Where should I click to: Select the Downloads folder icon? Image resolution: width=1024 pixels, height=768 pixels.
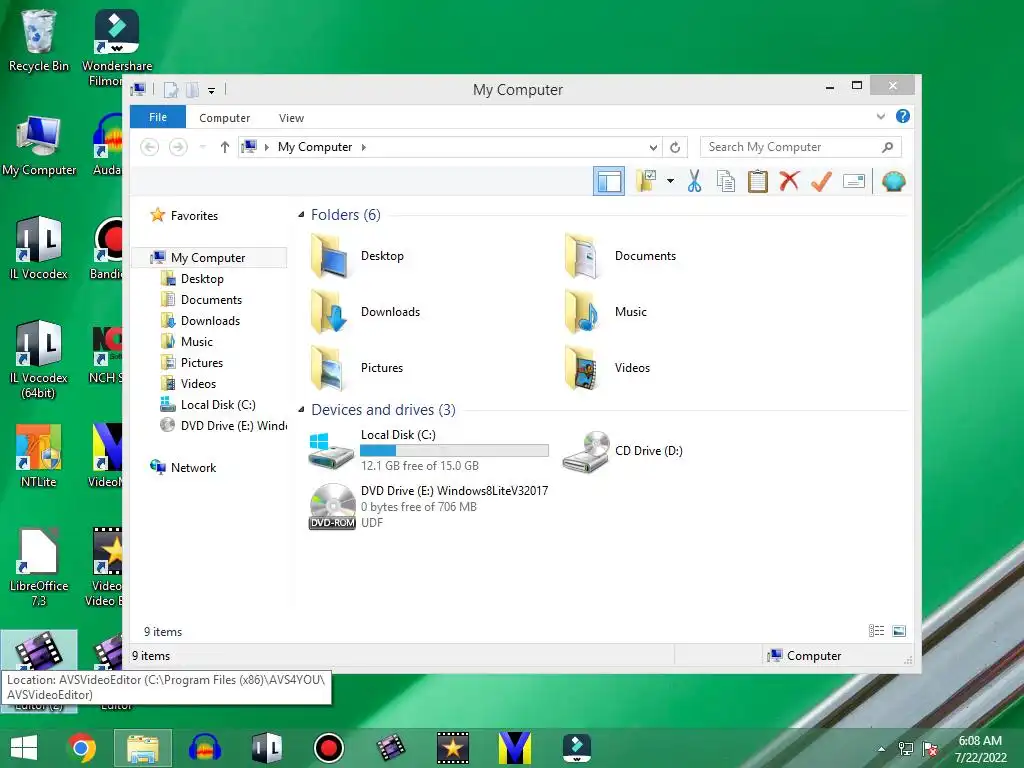329,312
